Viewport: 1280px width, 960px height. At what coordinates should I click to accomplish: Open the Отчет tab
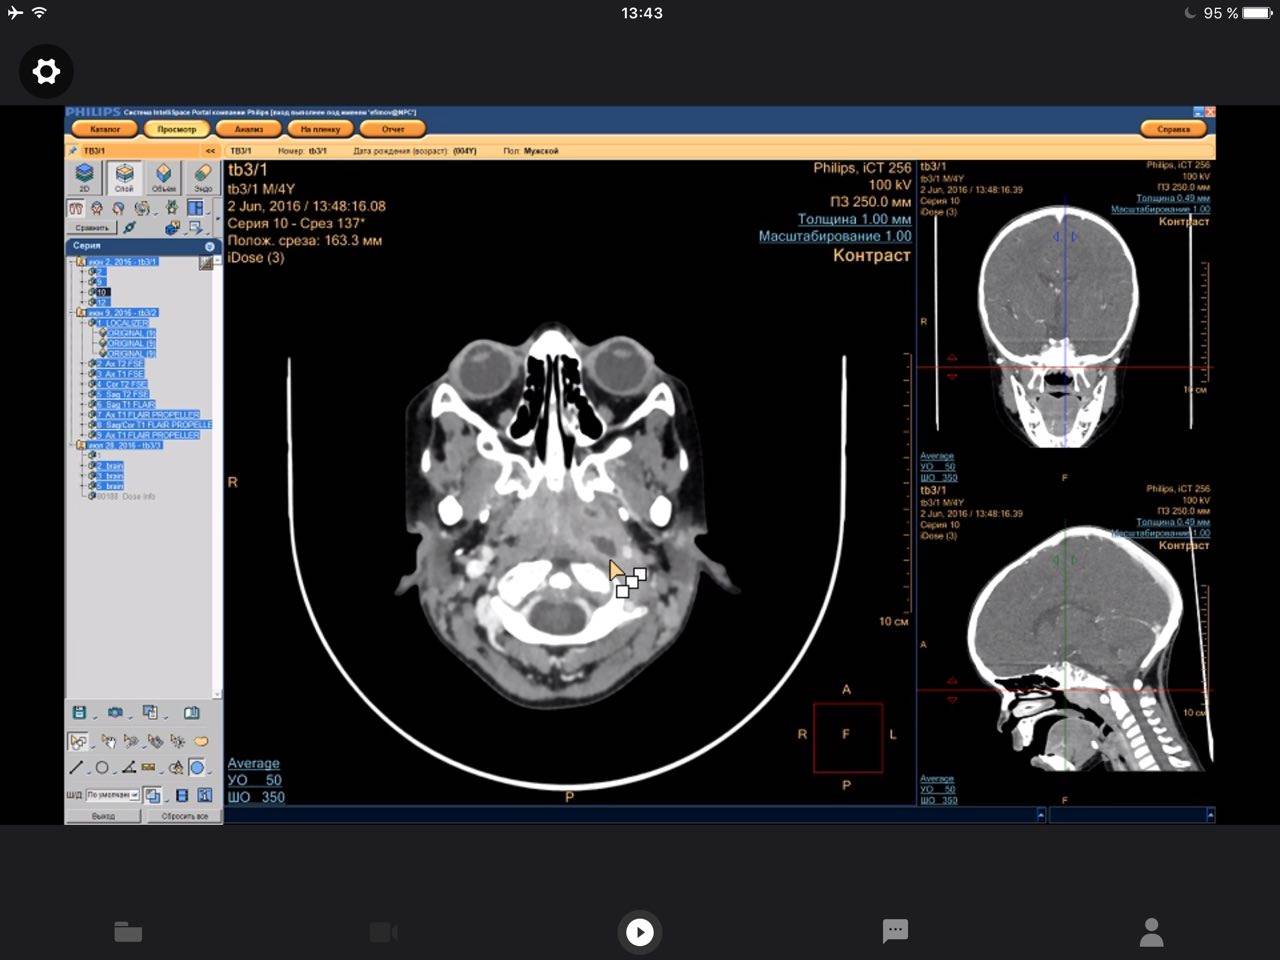(393, 129)
